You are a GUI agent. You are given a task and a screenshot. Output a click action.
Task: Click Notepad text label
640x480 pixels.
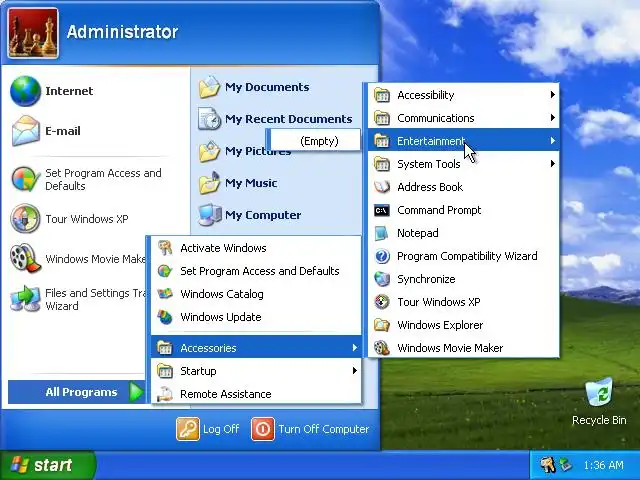(418, 233)
